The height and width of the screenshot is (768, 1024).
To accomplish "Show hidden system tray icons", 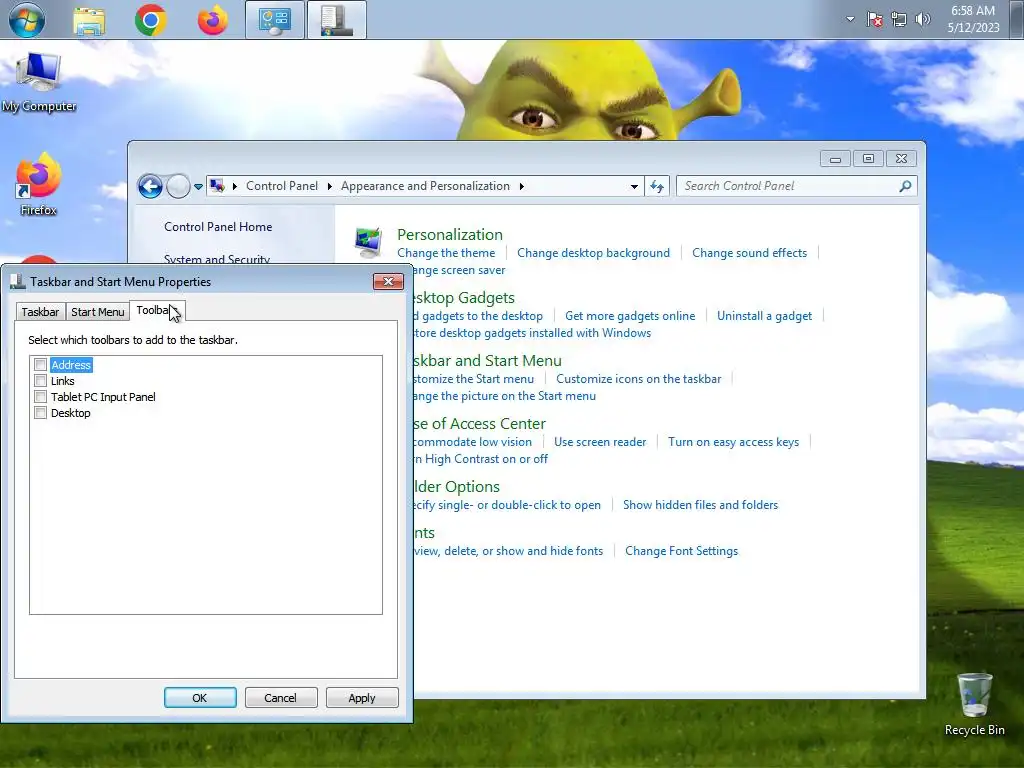I will click(x=850, y=19).
